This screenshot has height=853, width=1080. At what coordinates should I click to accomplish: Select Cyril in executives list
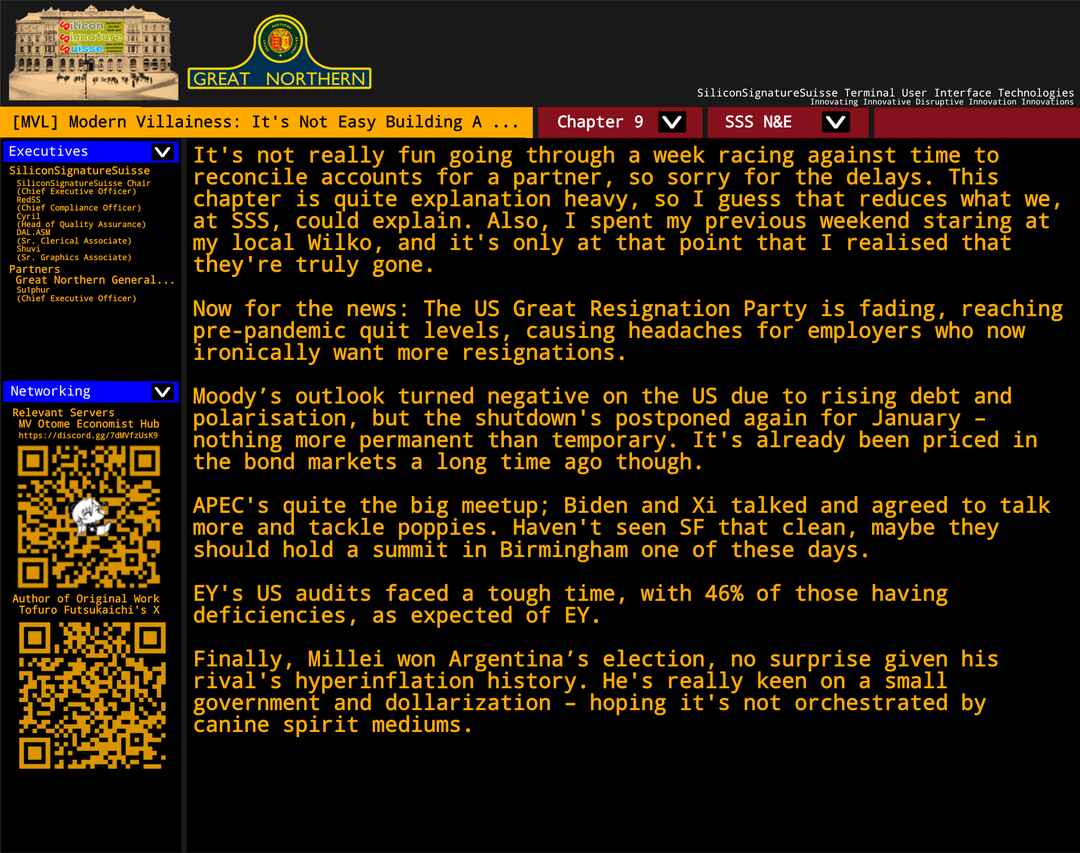tap(28, 216)
